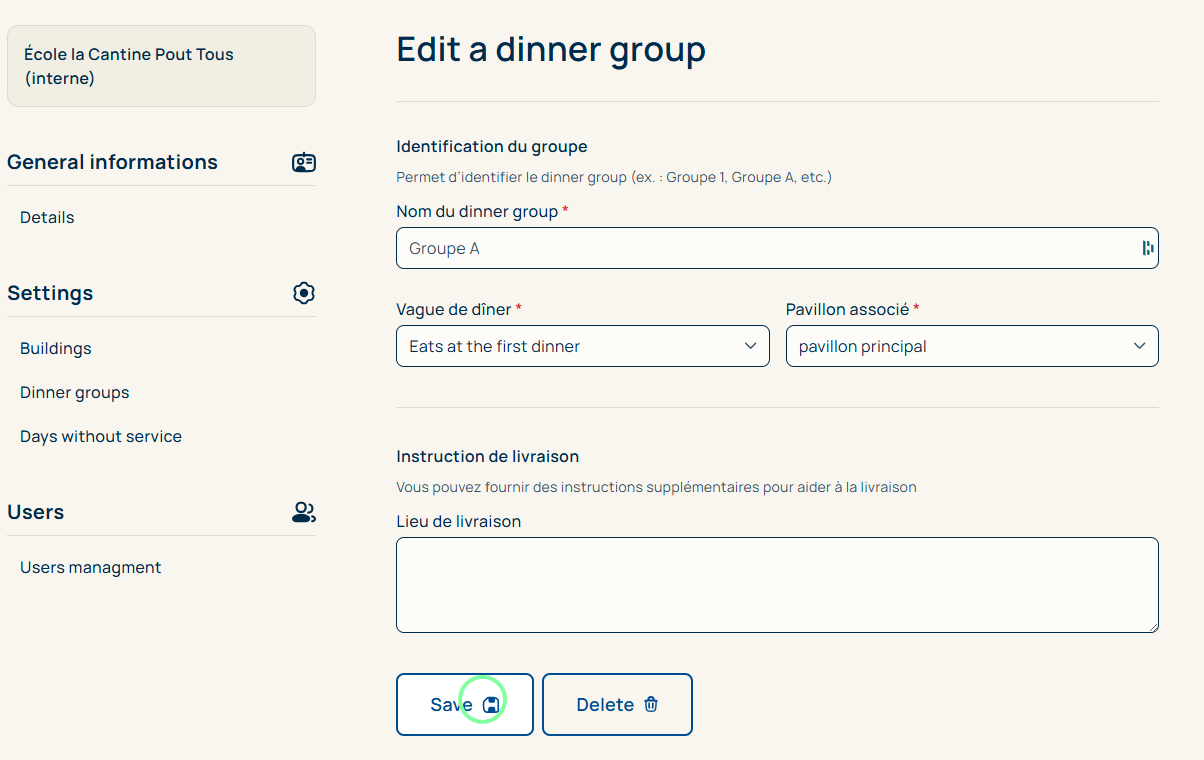The height and width of the screenshot is (760, 1204).
Task: Click the icon inside the group name field
Action: coord(1147,248)
